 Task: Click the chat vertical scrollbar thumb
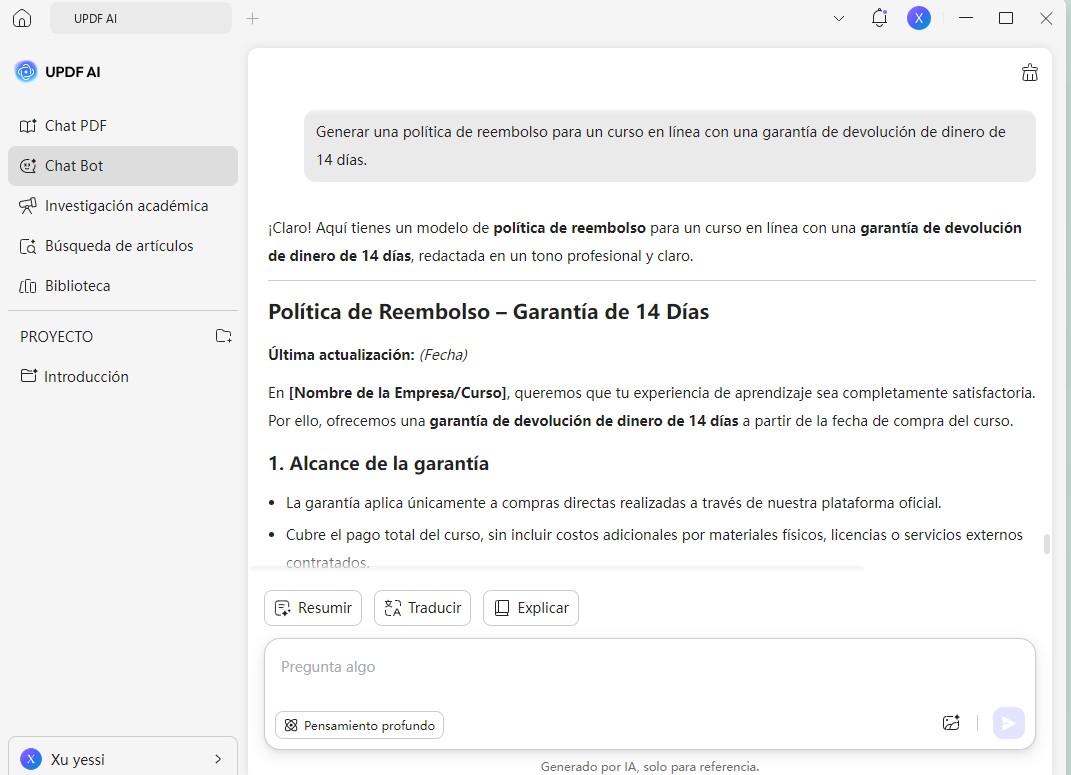pos(1047,544)
